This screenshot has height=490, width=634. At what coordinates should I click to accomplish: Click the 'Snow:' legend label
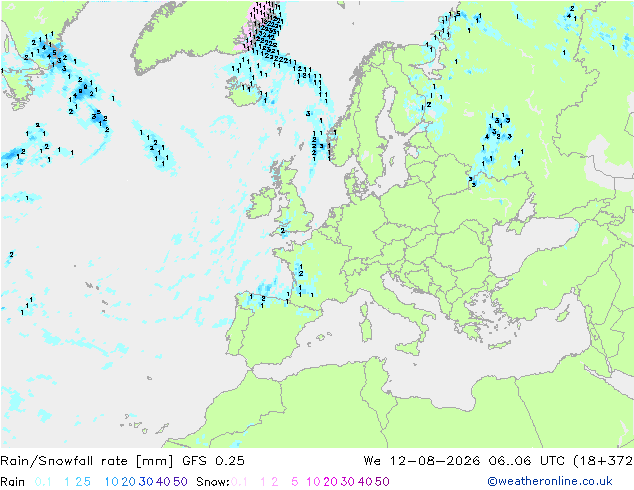tap(213, 482)
